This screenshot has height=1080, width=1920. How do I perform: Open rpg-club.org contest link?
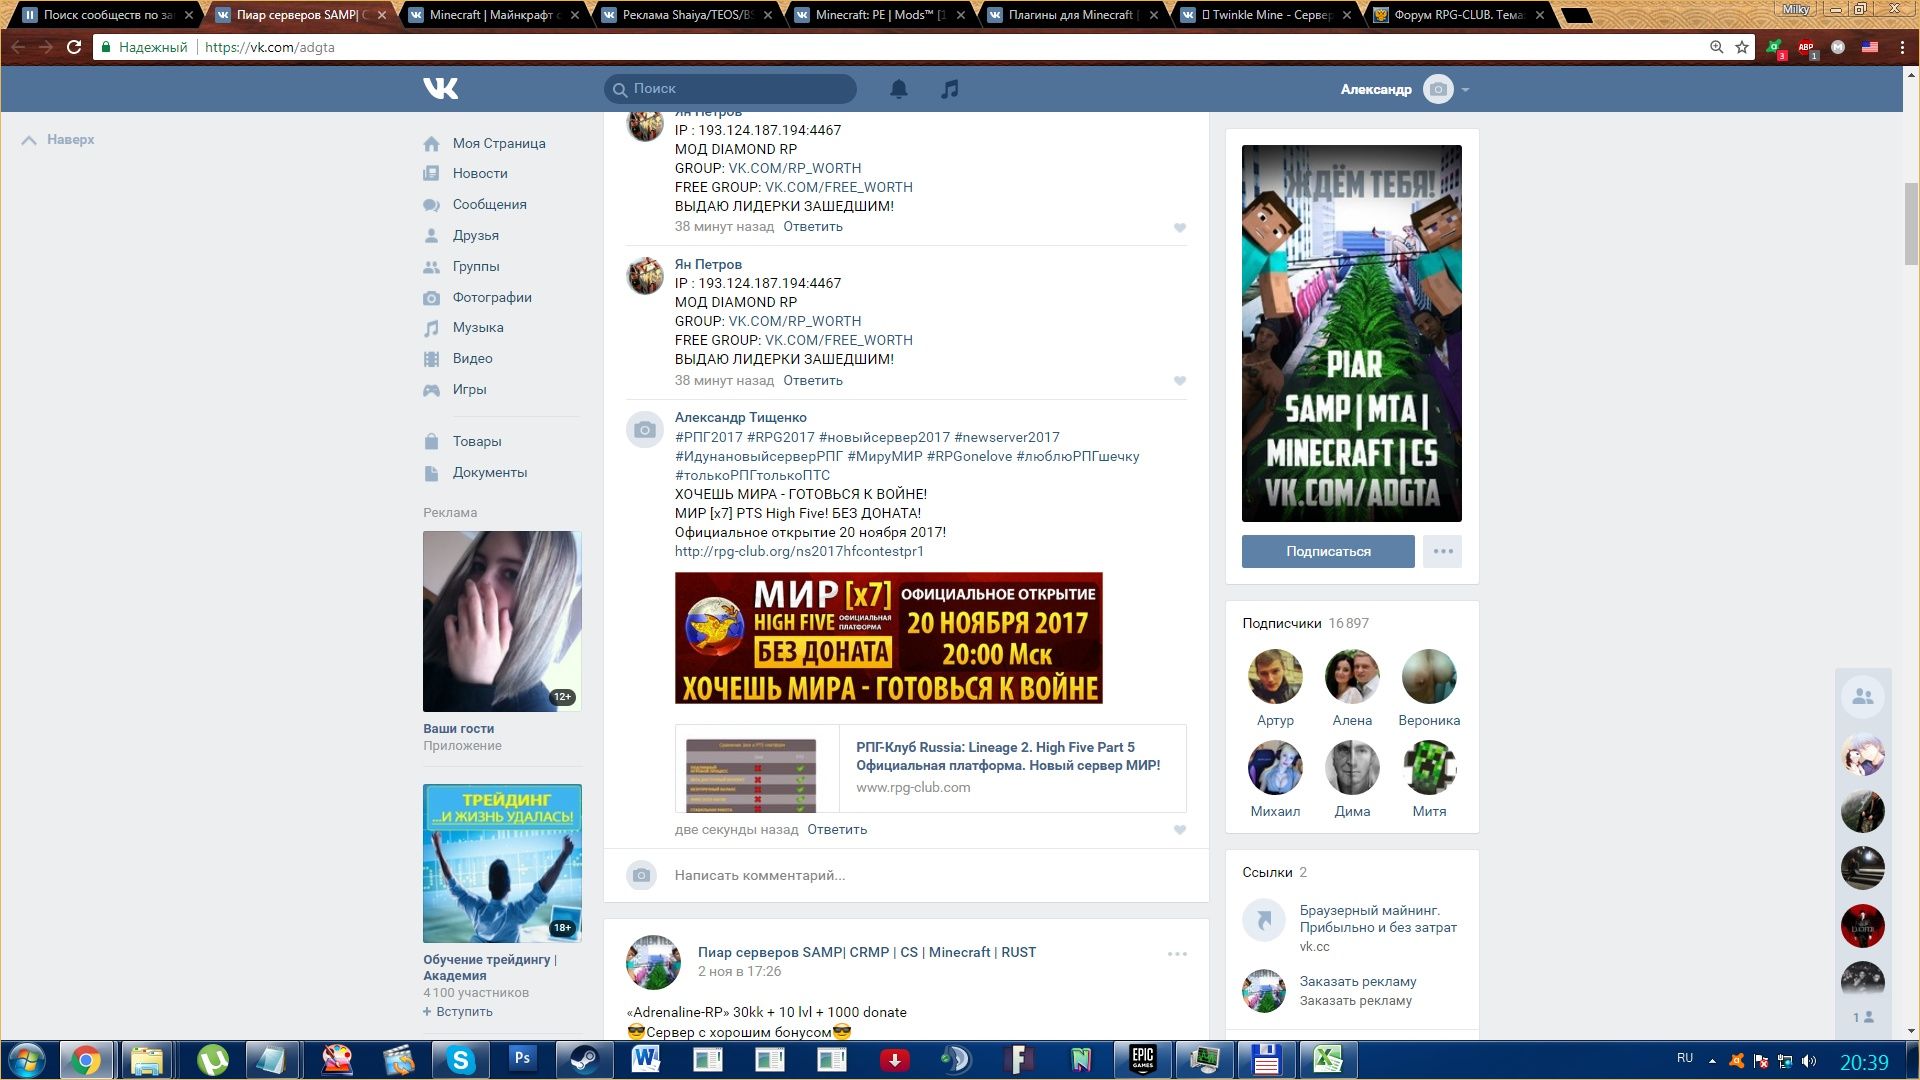[x=799, y=551]
